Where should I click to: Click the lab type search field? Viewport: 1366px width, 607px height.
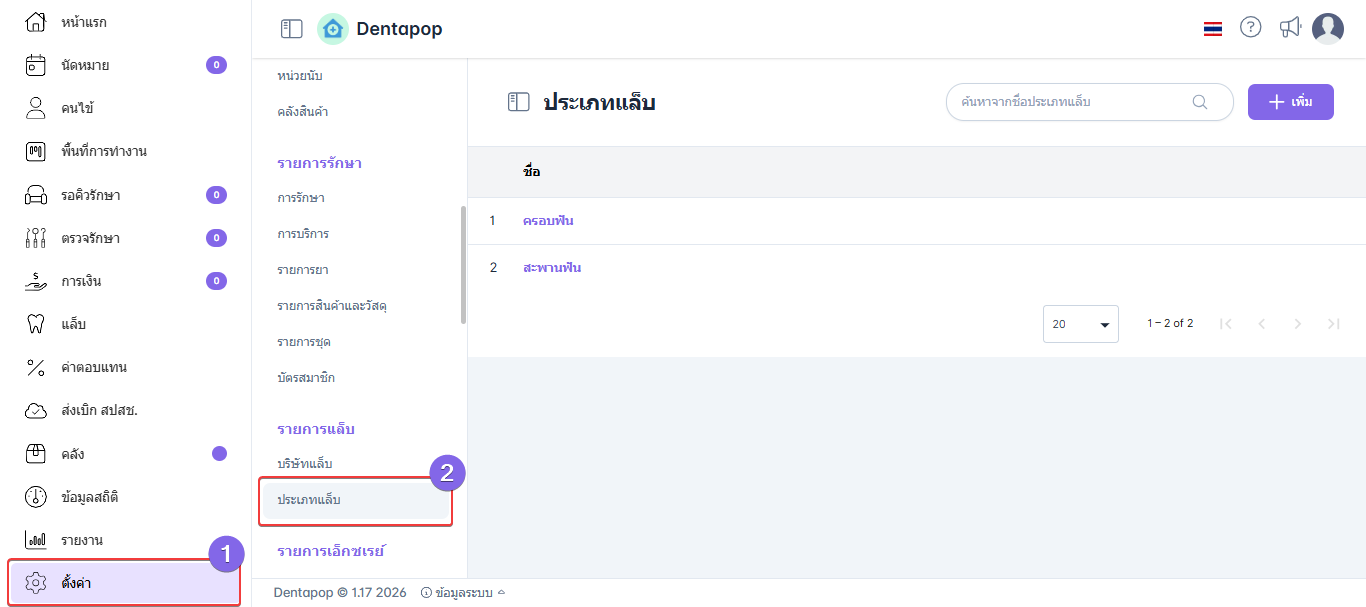(1070, 102)
